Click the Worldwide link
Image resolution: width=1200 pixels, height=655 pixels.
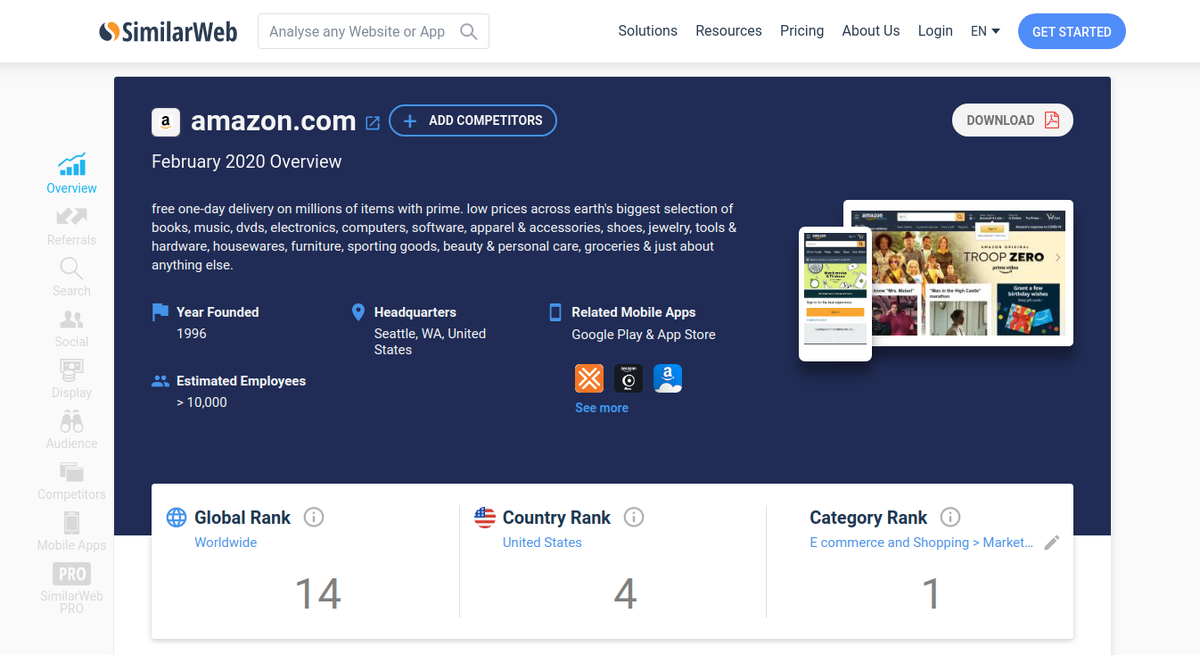pyautogui.click(x=226, y=542)
